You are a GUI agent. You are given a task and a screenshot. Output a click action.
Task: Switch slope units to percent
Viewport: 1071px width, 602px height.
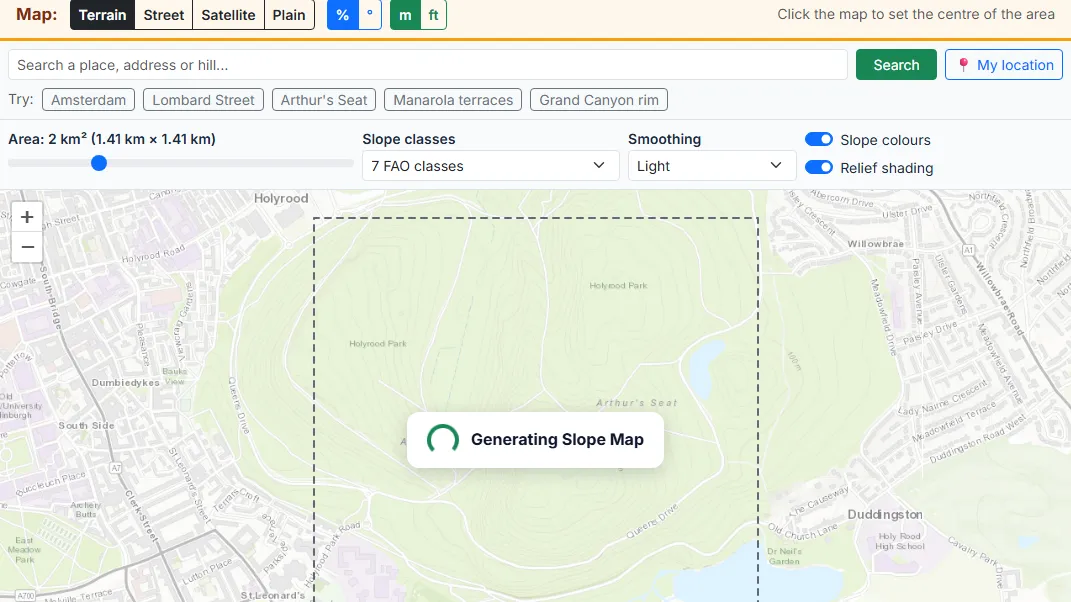(343, 15)
